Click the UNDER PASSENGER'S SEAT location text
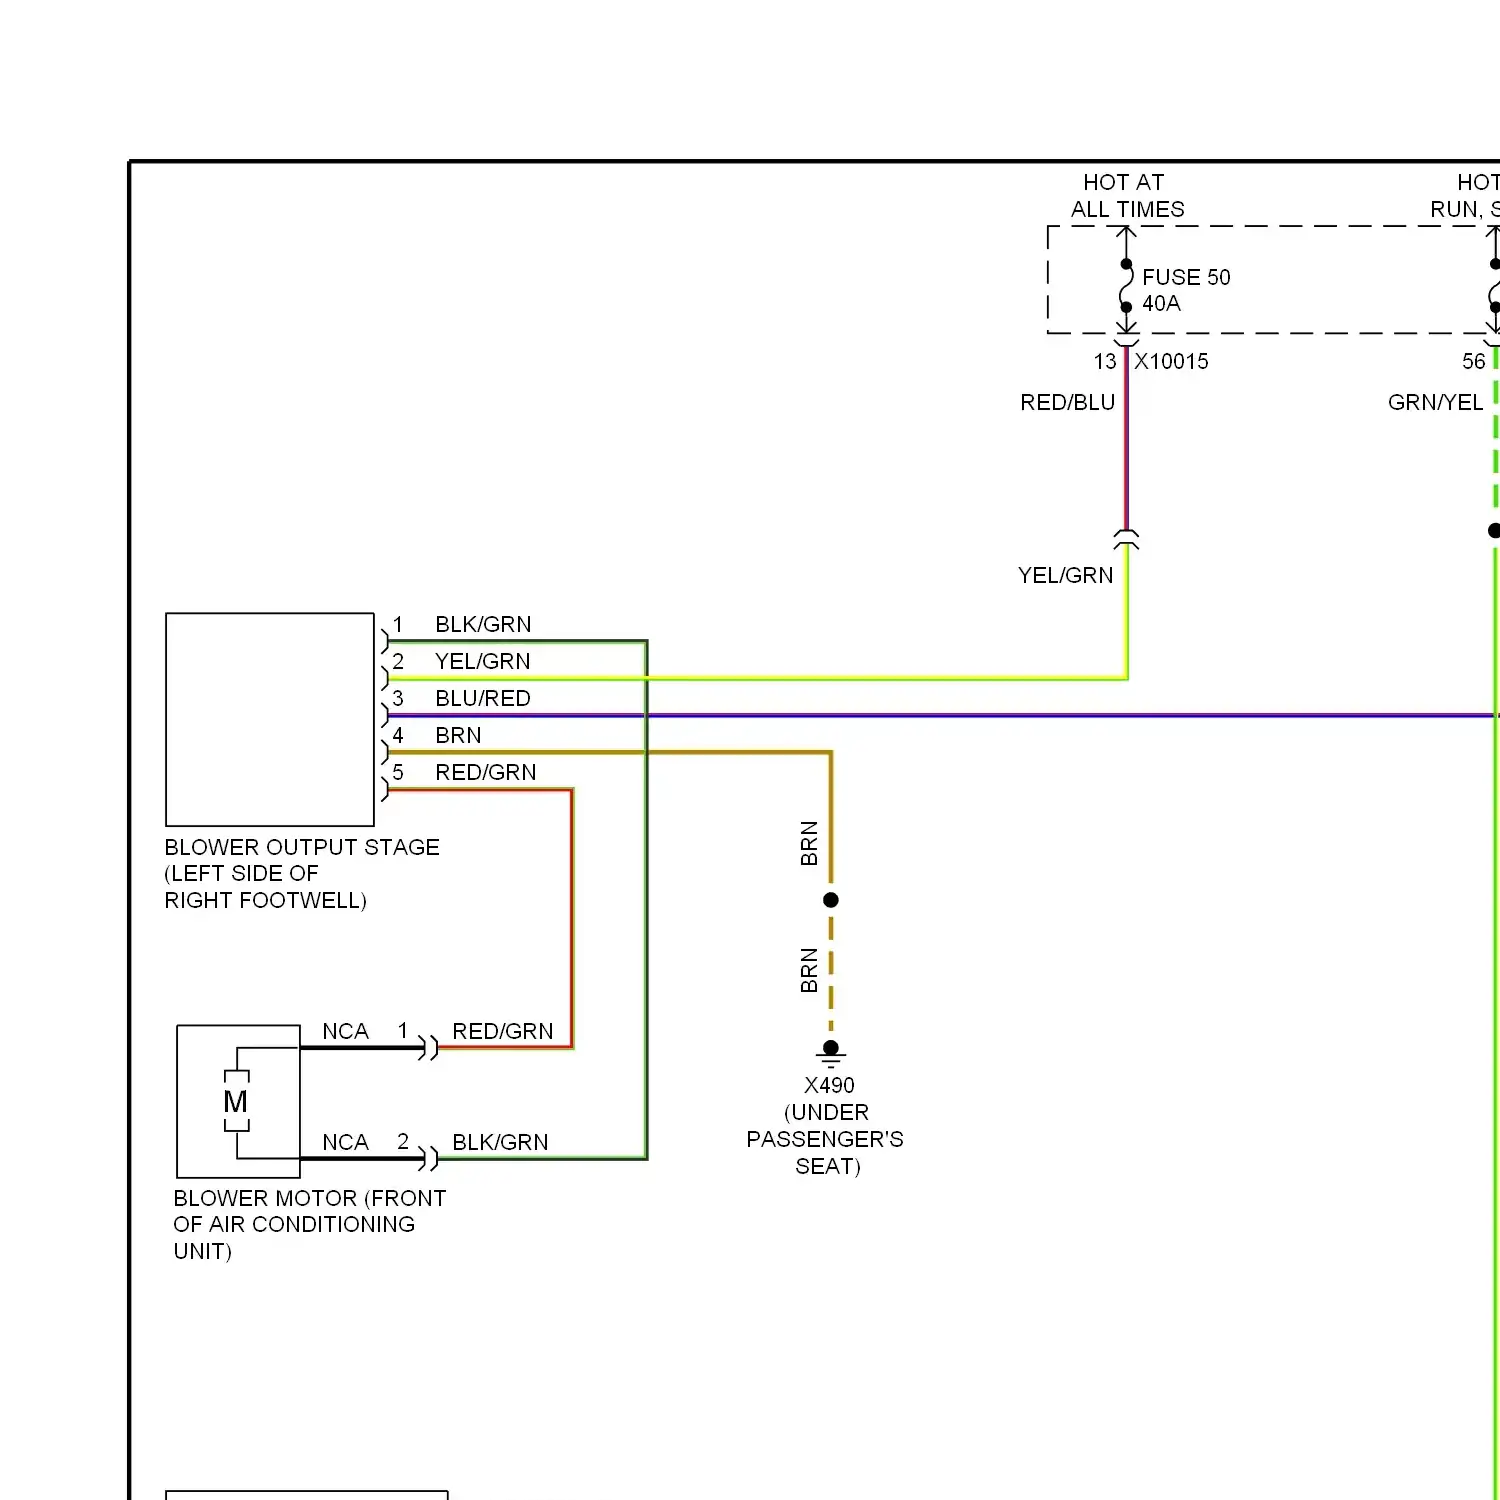Image resolution: width=1500 pixels, height=1500 pixels. pos(825,1139)
